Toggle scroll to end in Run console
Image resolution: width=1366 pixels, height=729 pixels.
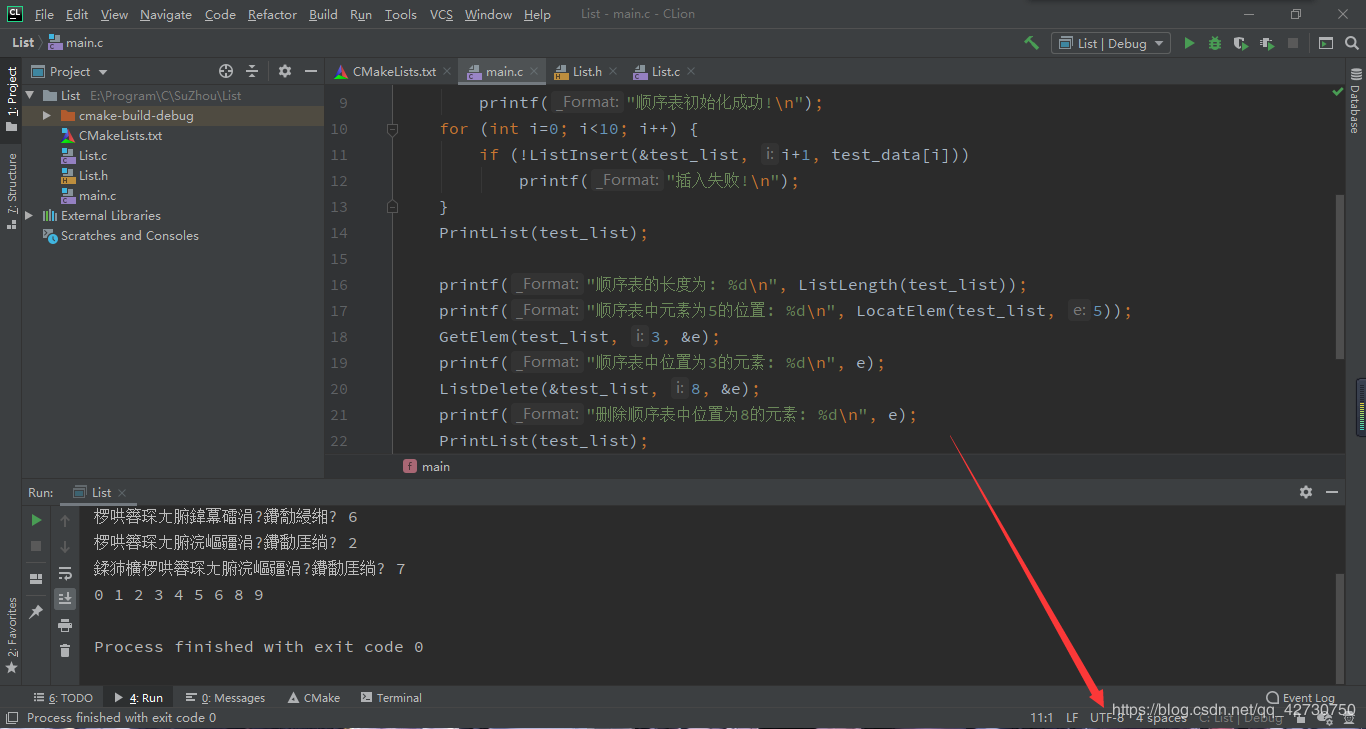[65, 599]
